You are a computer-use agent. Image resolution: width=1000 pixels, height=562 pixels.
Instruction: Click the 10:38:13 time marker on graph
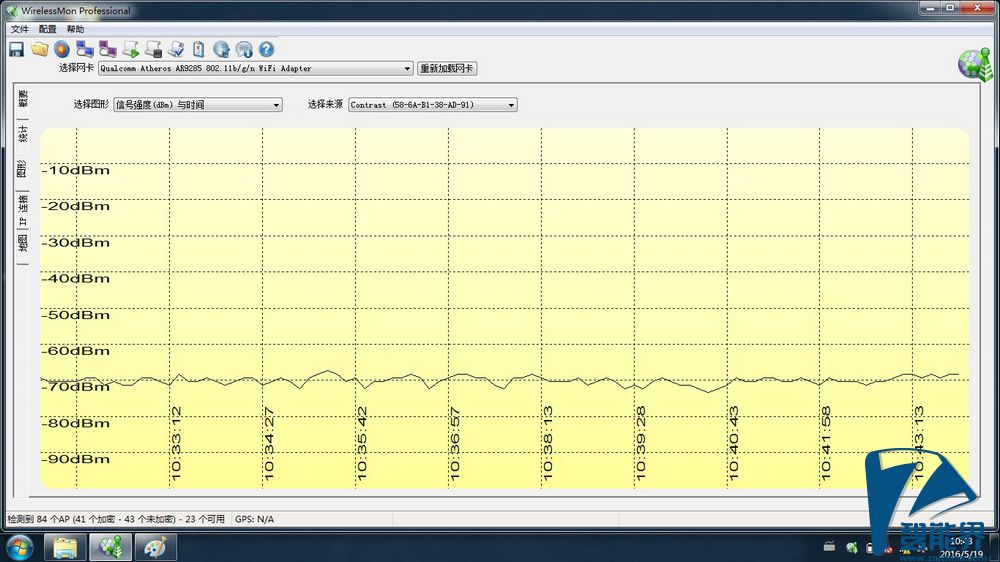[x=548, y=443]
